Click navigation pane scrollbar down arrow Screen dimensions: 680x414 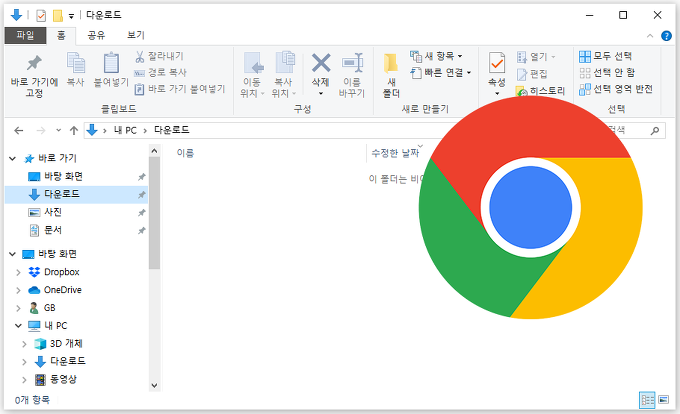[154, 385]
